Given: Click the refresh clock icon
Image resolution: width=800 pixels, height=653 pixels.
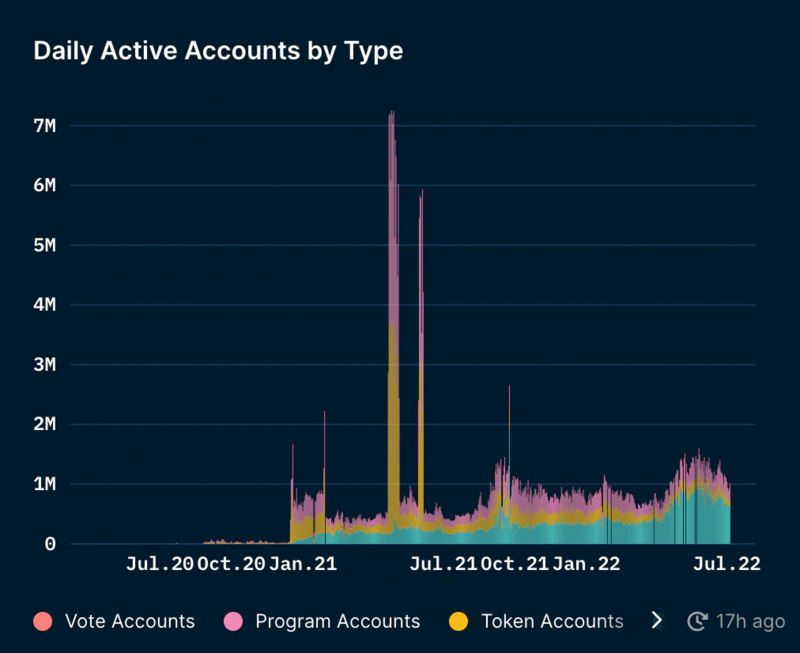Looking at the screenshot, I should [697, 621].
